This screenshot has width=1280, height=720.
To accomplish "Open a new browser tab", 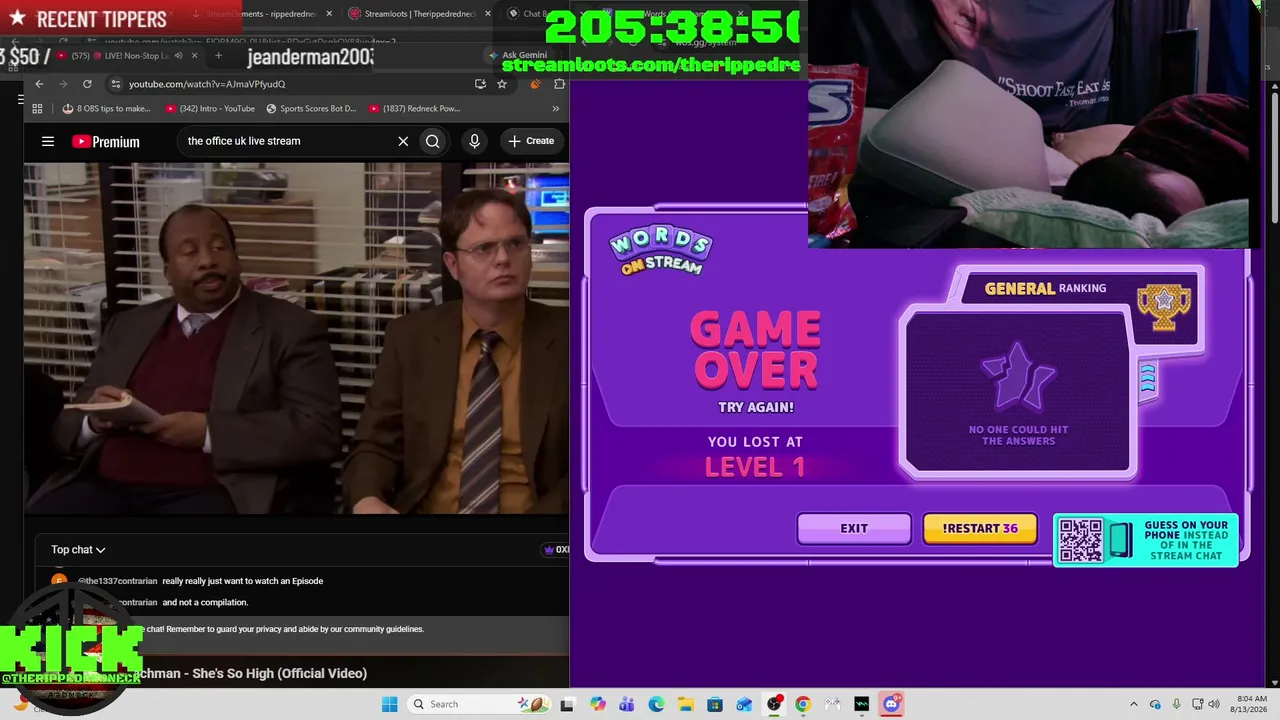I will (218, 55).
